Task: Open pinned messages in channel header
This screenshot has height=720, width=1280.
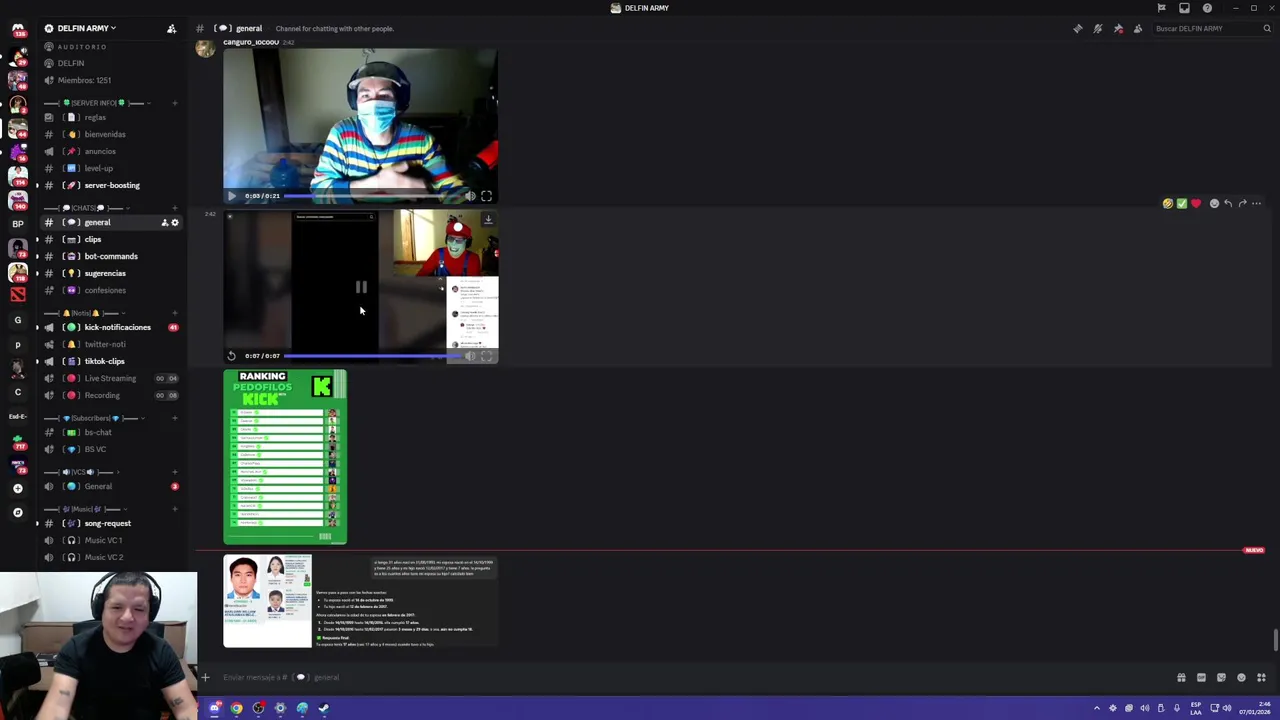Action: [1118, 28]
